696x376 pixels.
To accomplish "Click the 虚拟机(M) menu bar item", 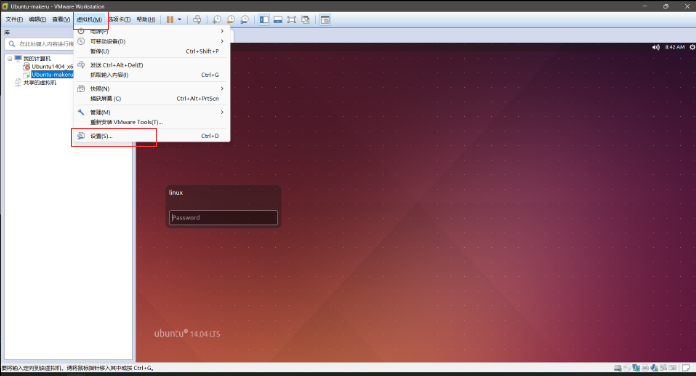I will [x=89, y=20].
